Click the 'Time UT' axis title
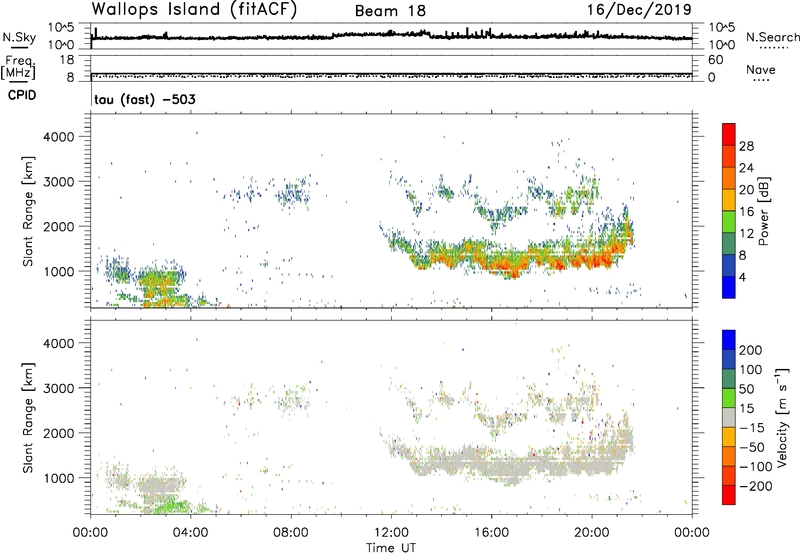This screenshot has height=554, width=800. 391,548
